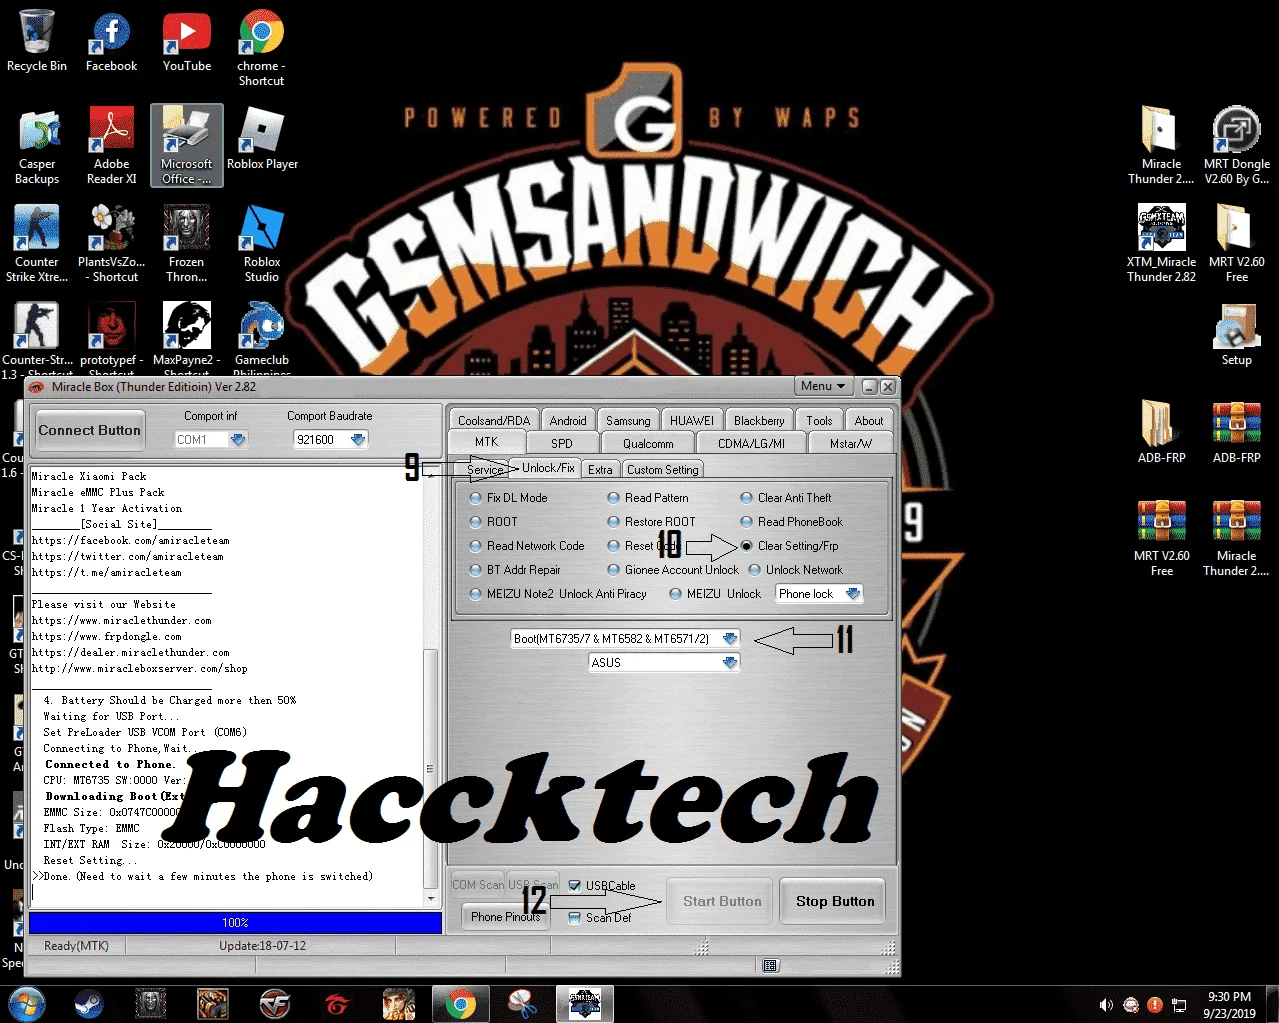
Task: Click the Connect Button
Action: pyautogui.click(x=90, y=430)
